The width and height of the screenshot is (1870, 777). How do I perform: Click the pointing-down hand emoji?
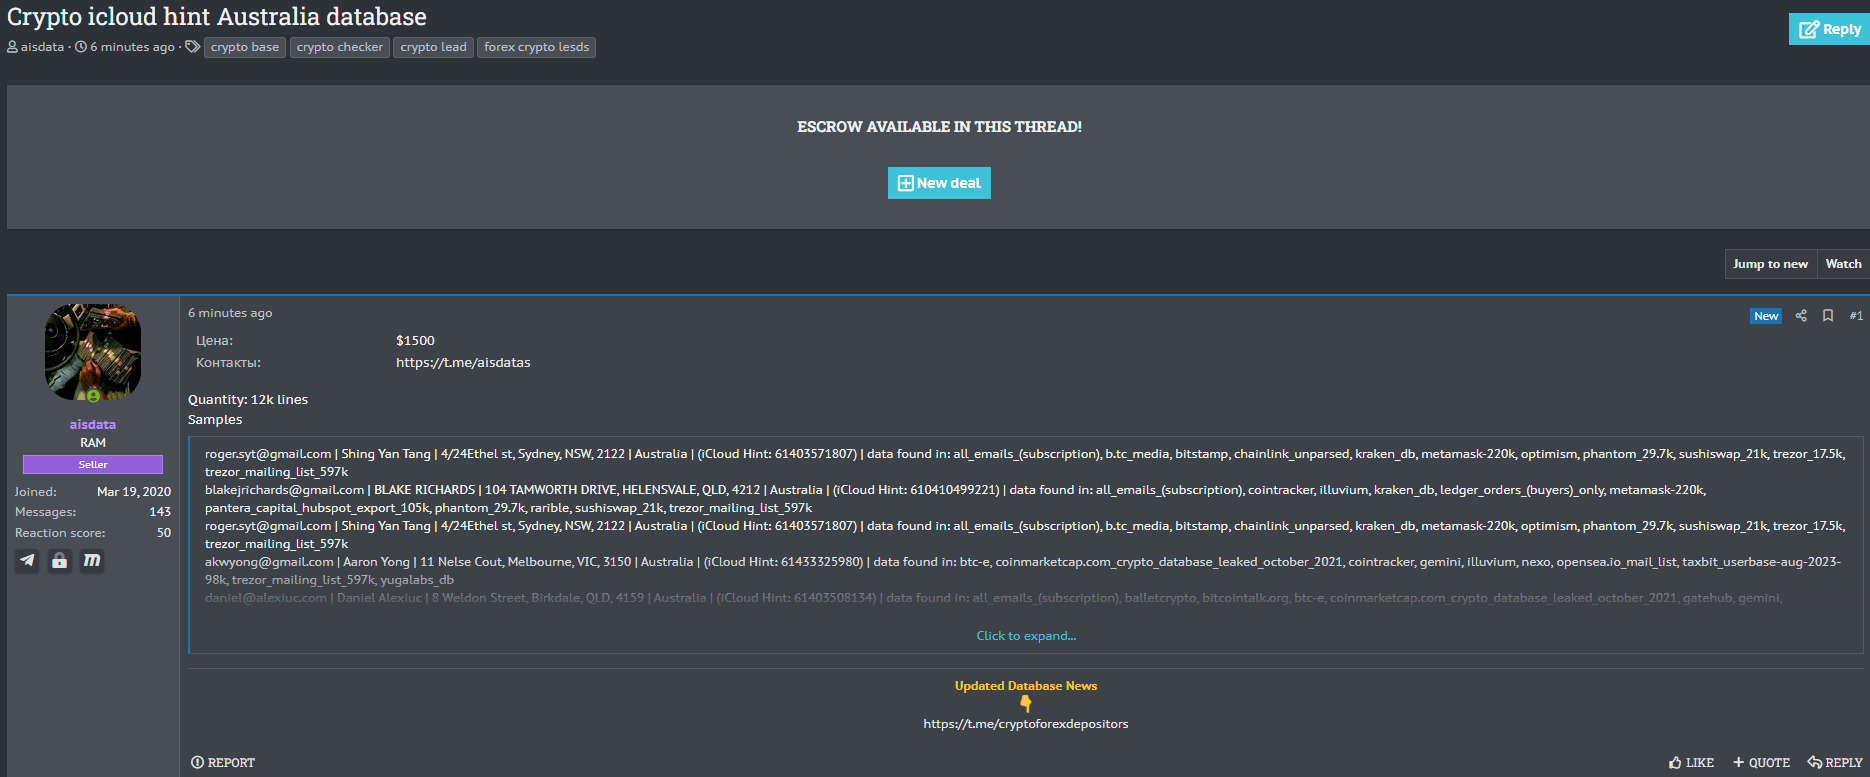click(x=1026, y=704)
